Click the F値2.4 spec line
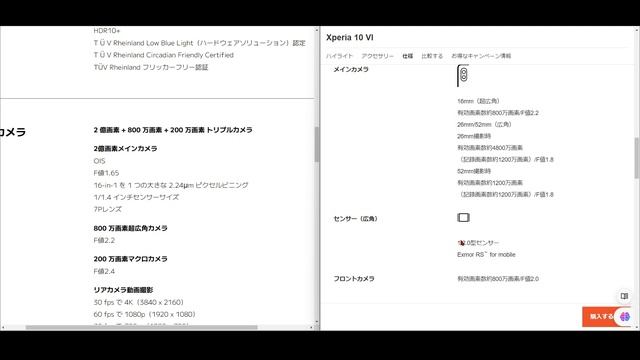This screenshot has width=640, height=360. [104, 271]
